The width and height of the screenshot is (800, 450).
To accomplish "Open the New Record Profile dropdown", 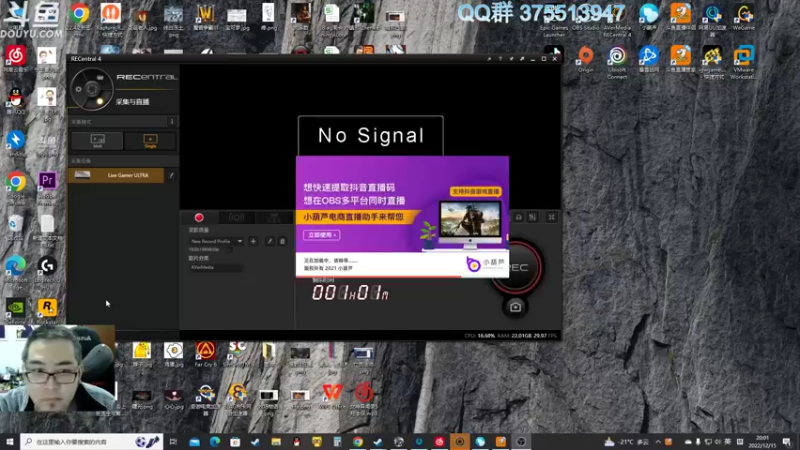I will pos(216,241).
